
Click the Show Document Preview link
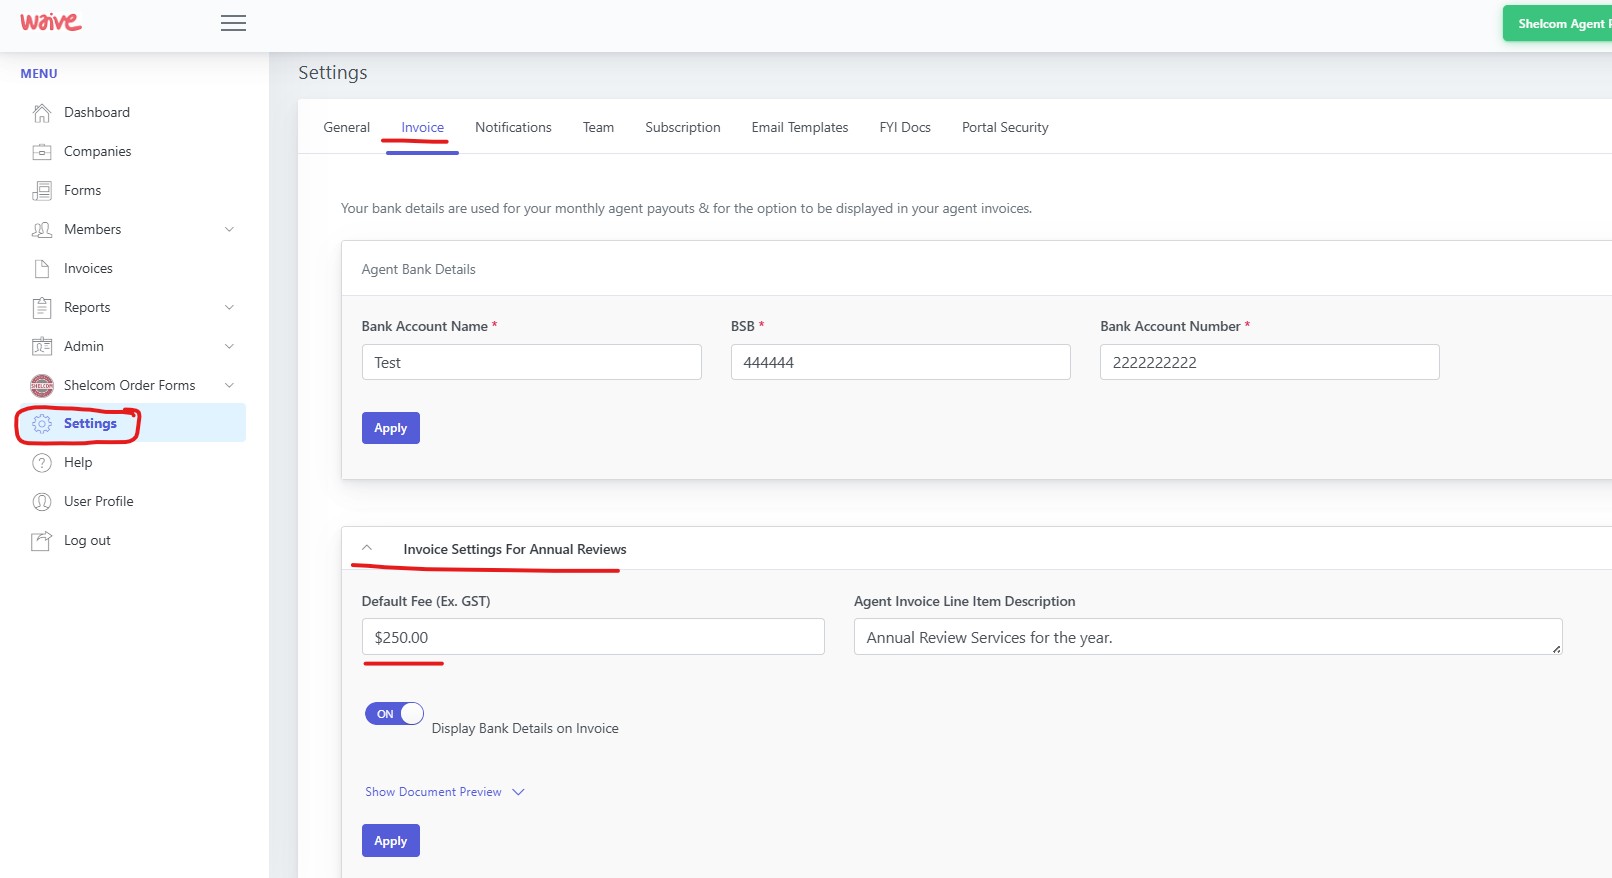click(433, 792)
